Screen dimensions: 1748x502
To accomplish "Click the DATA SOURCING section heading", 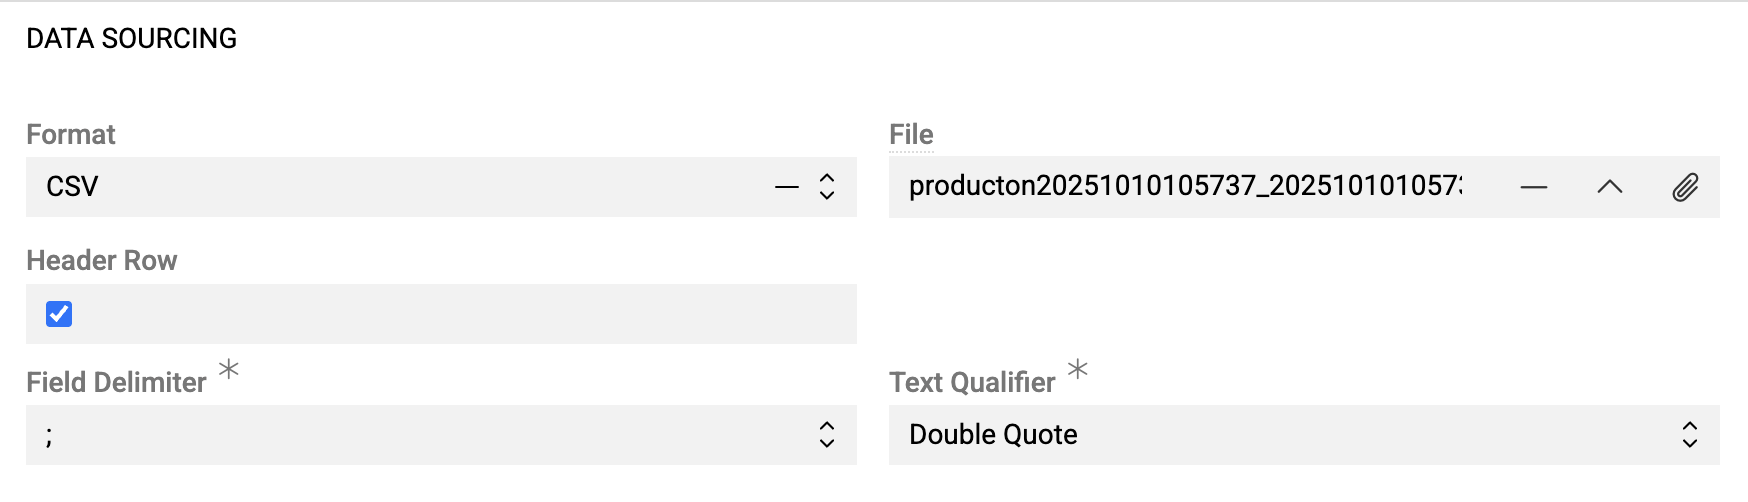I will tap(131, 38).
